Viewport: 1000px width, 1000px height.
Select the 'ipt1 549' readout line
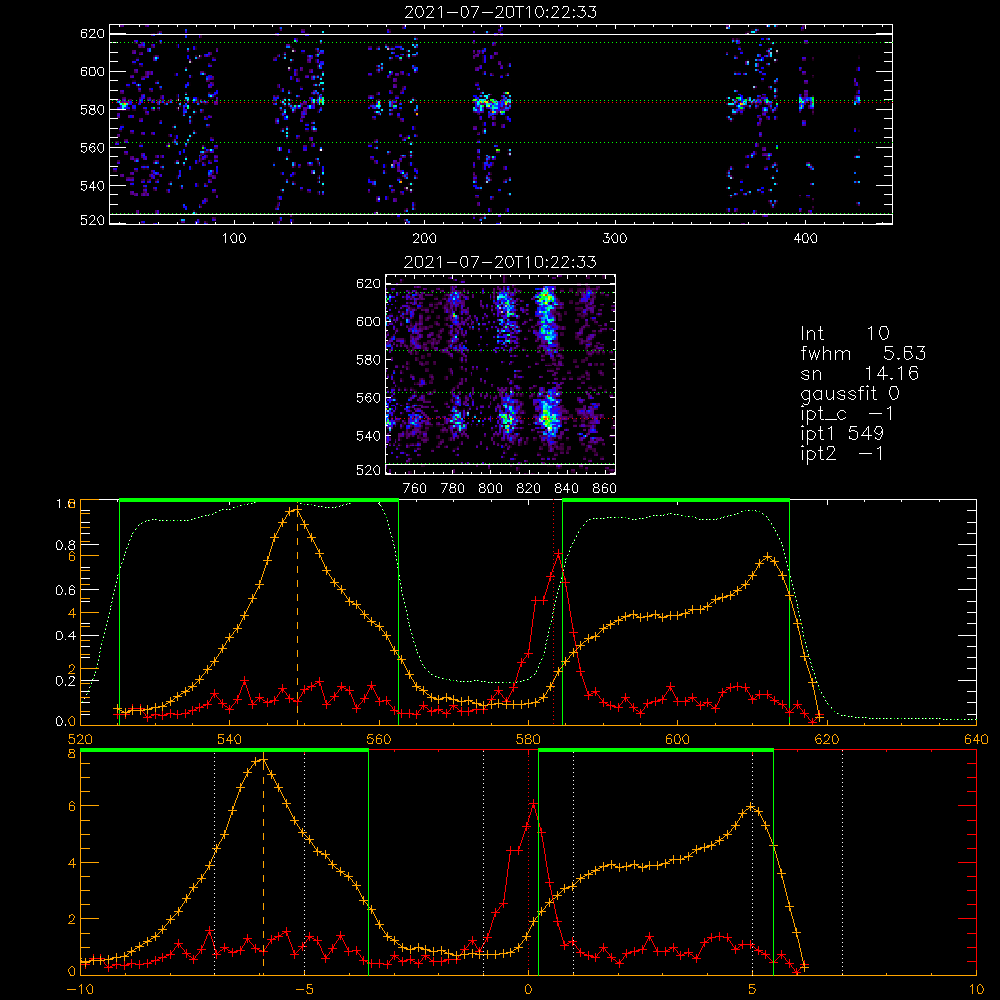pyautogui.click(x=842, y=434)
